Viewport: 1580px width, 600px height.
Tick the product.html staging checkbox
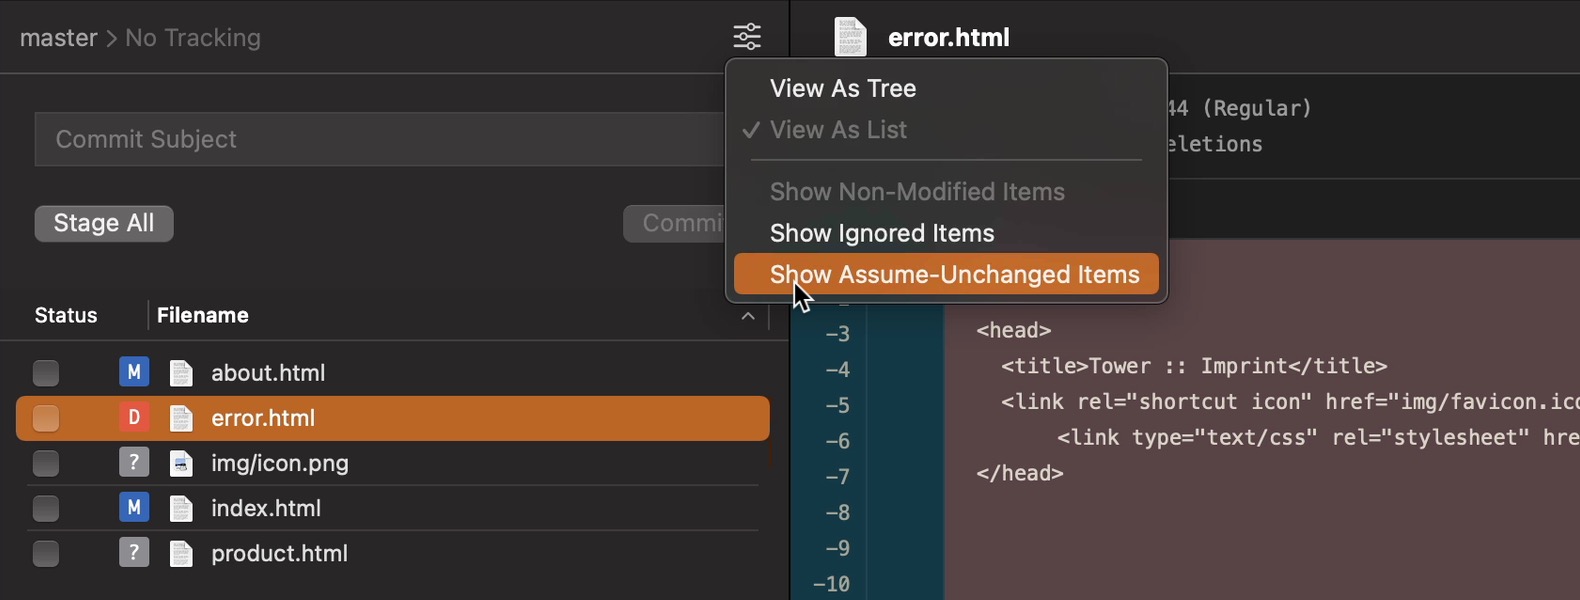tap(46, 554)
